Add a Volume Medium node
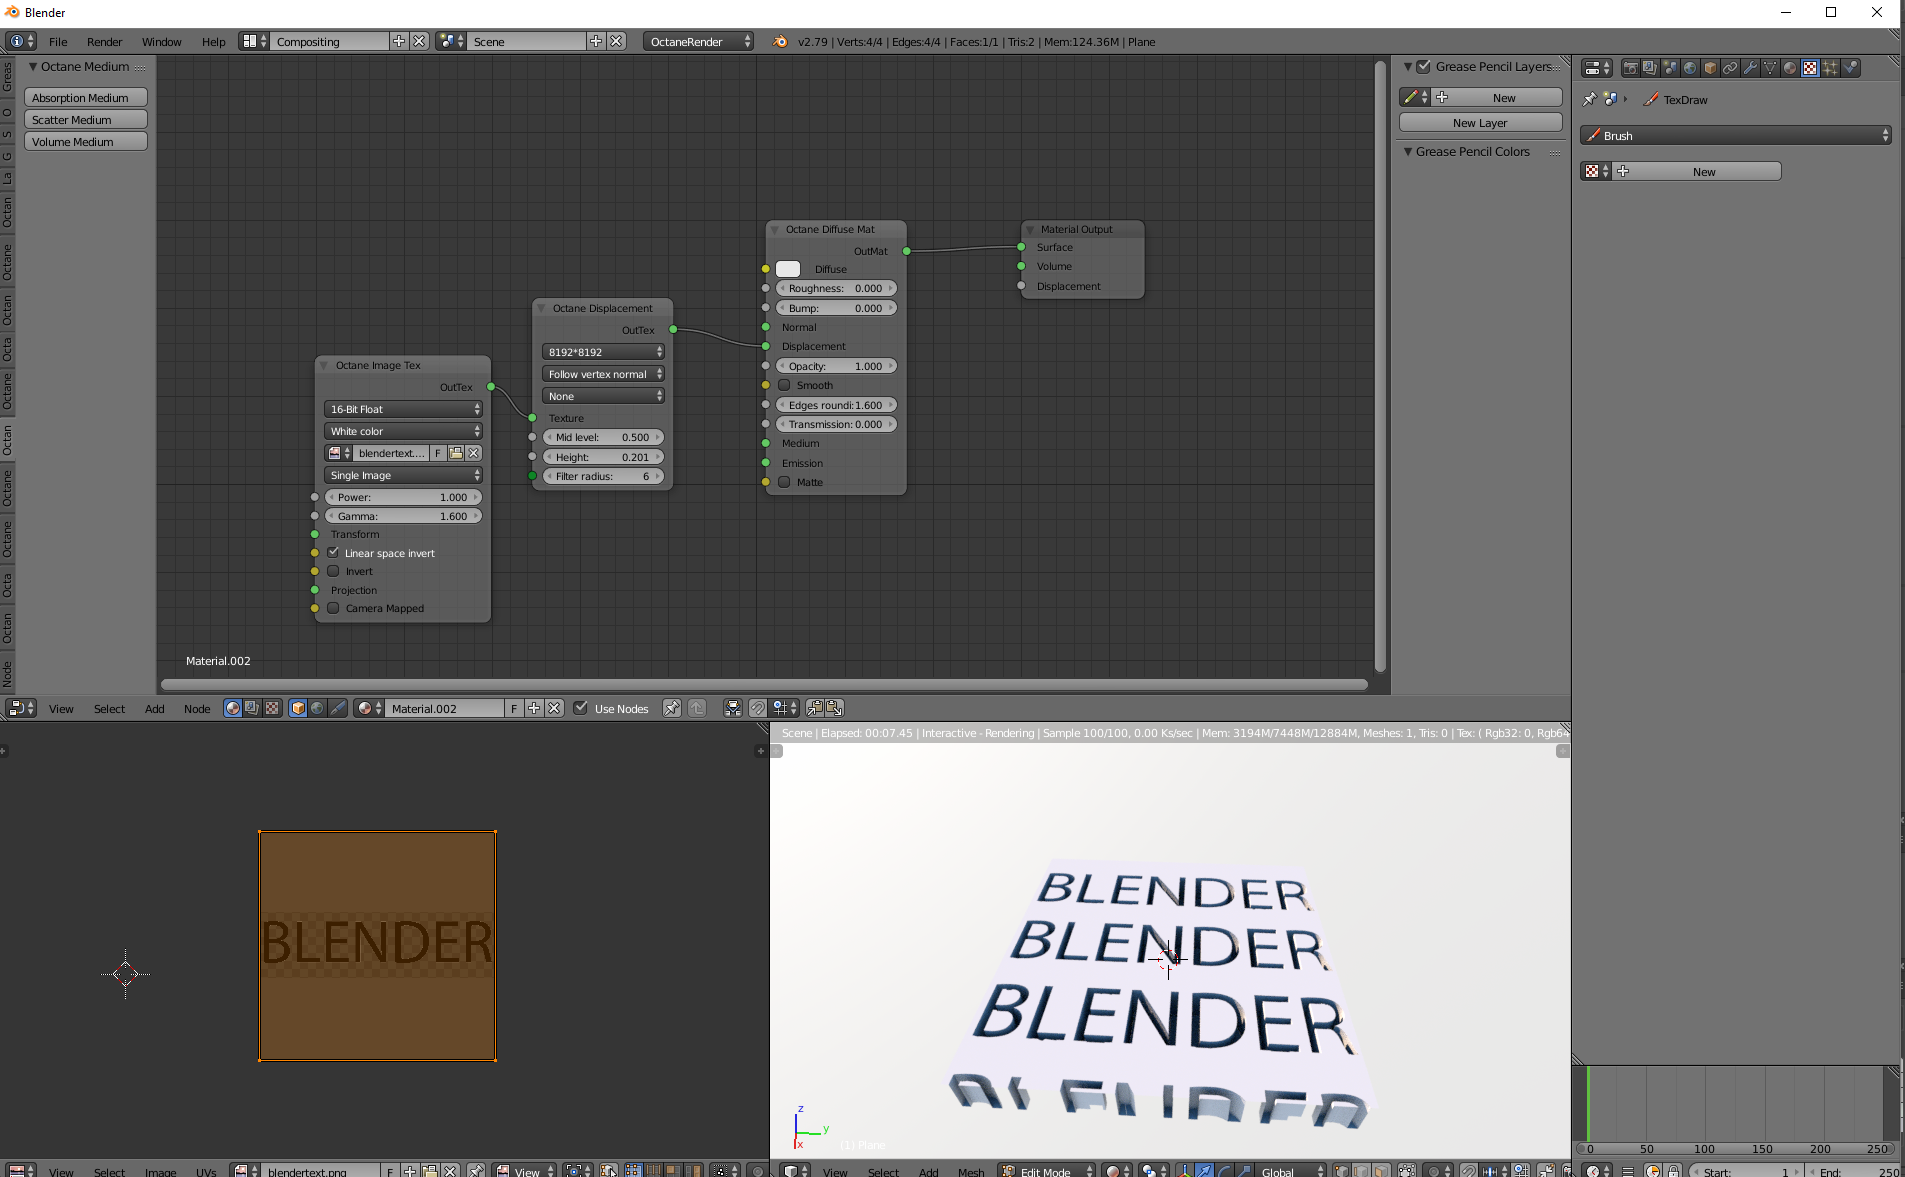Screen dimensions: 1905x1177 86,141
